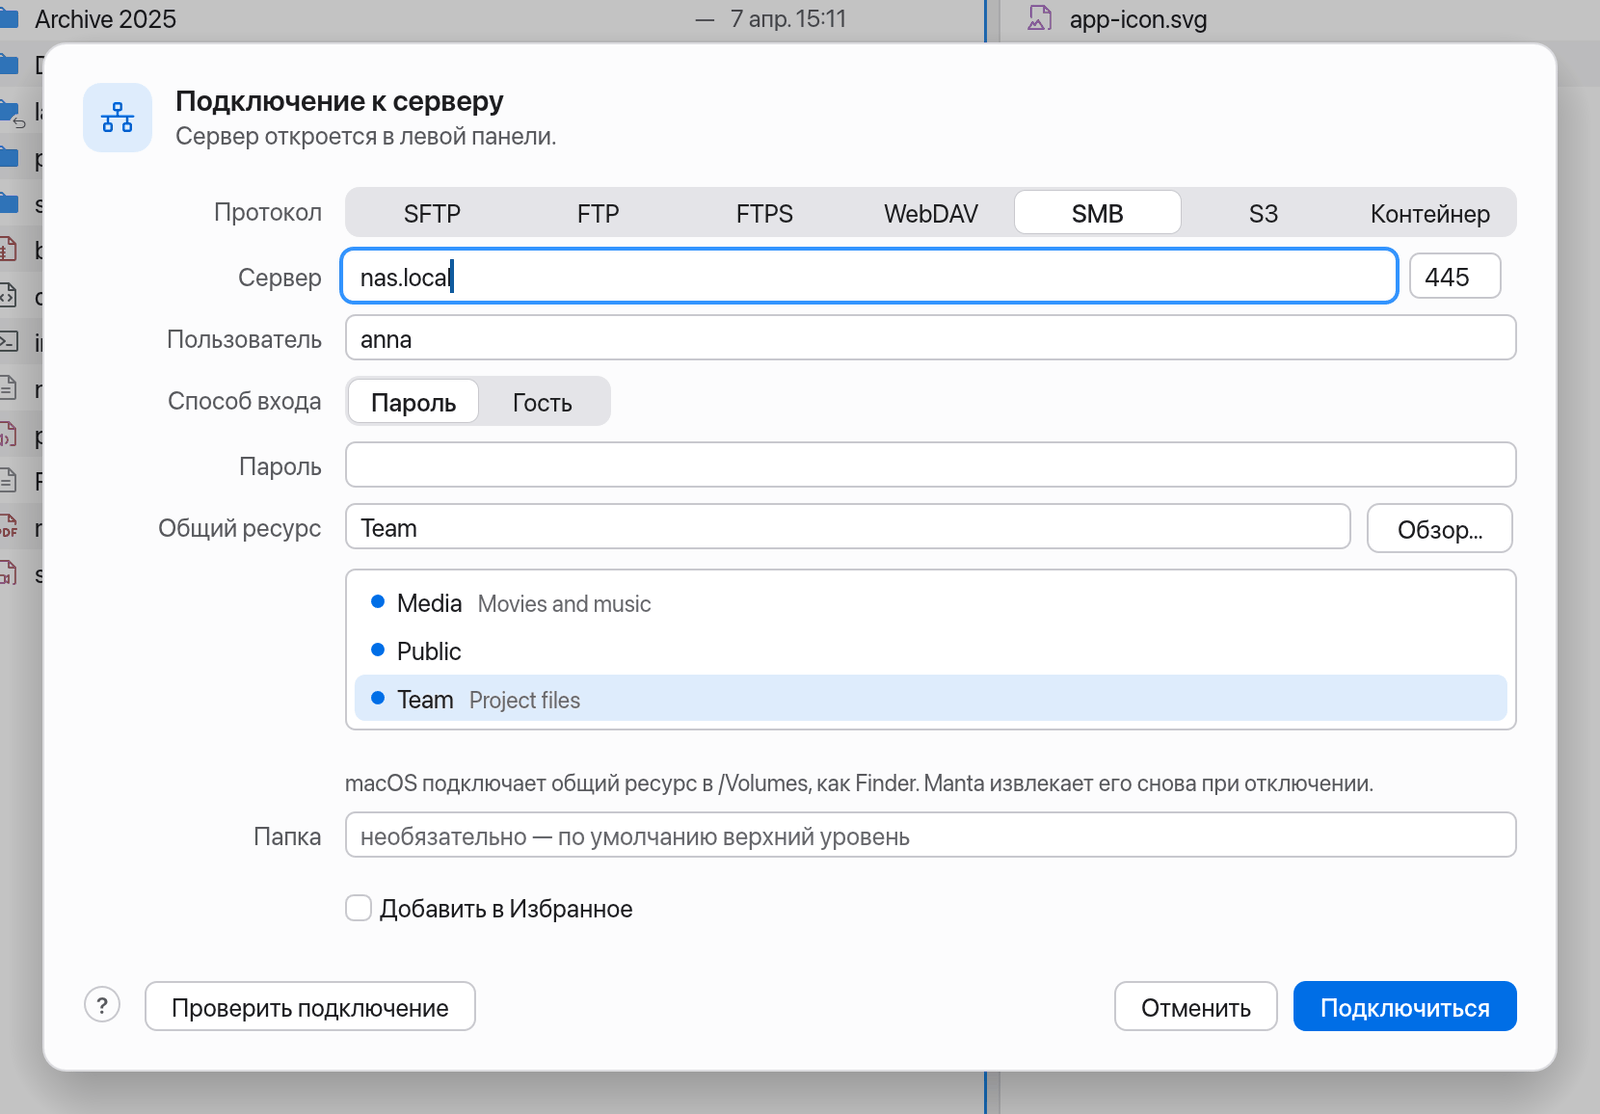Focus the empty Пароль input field

click(x=931, y=465)
